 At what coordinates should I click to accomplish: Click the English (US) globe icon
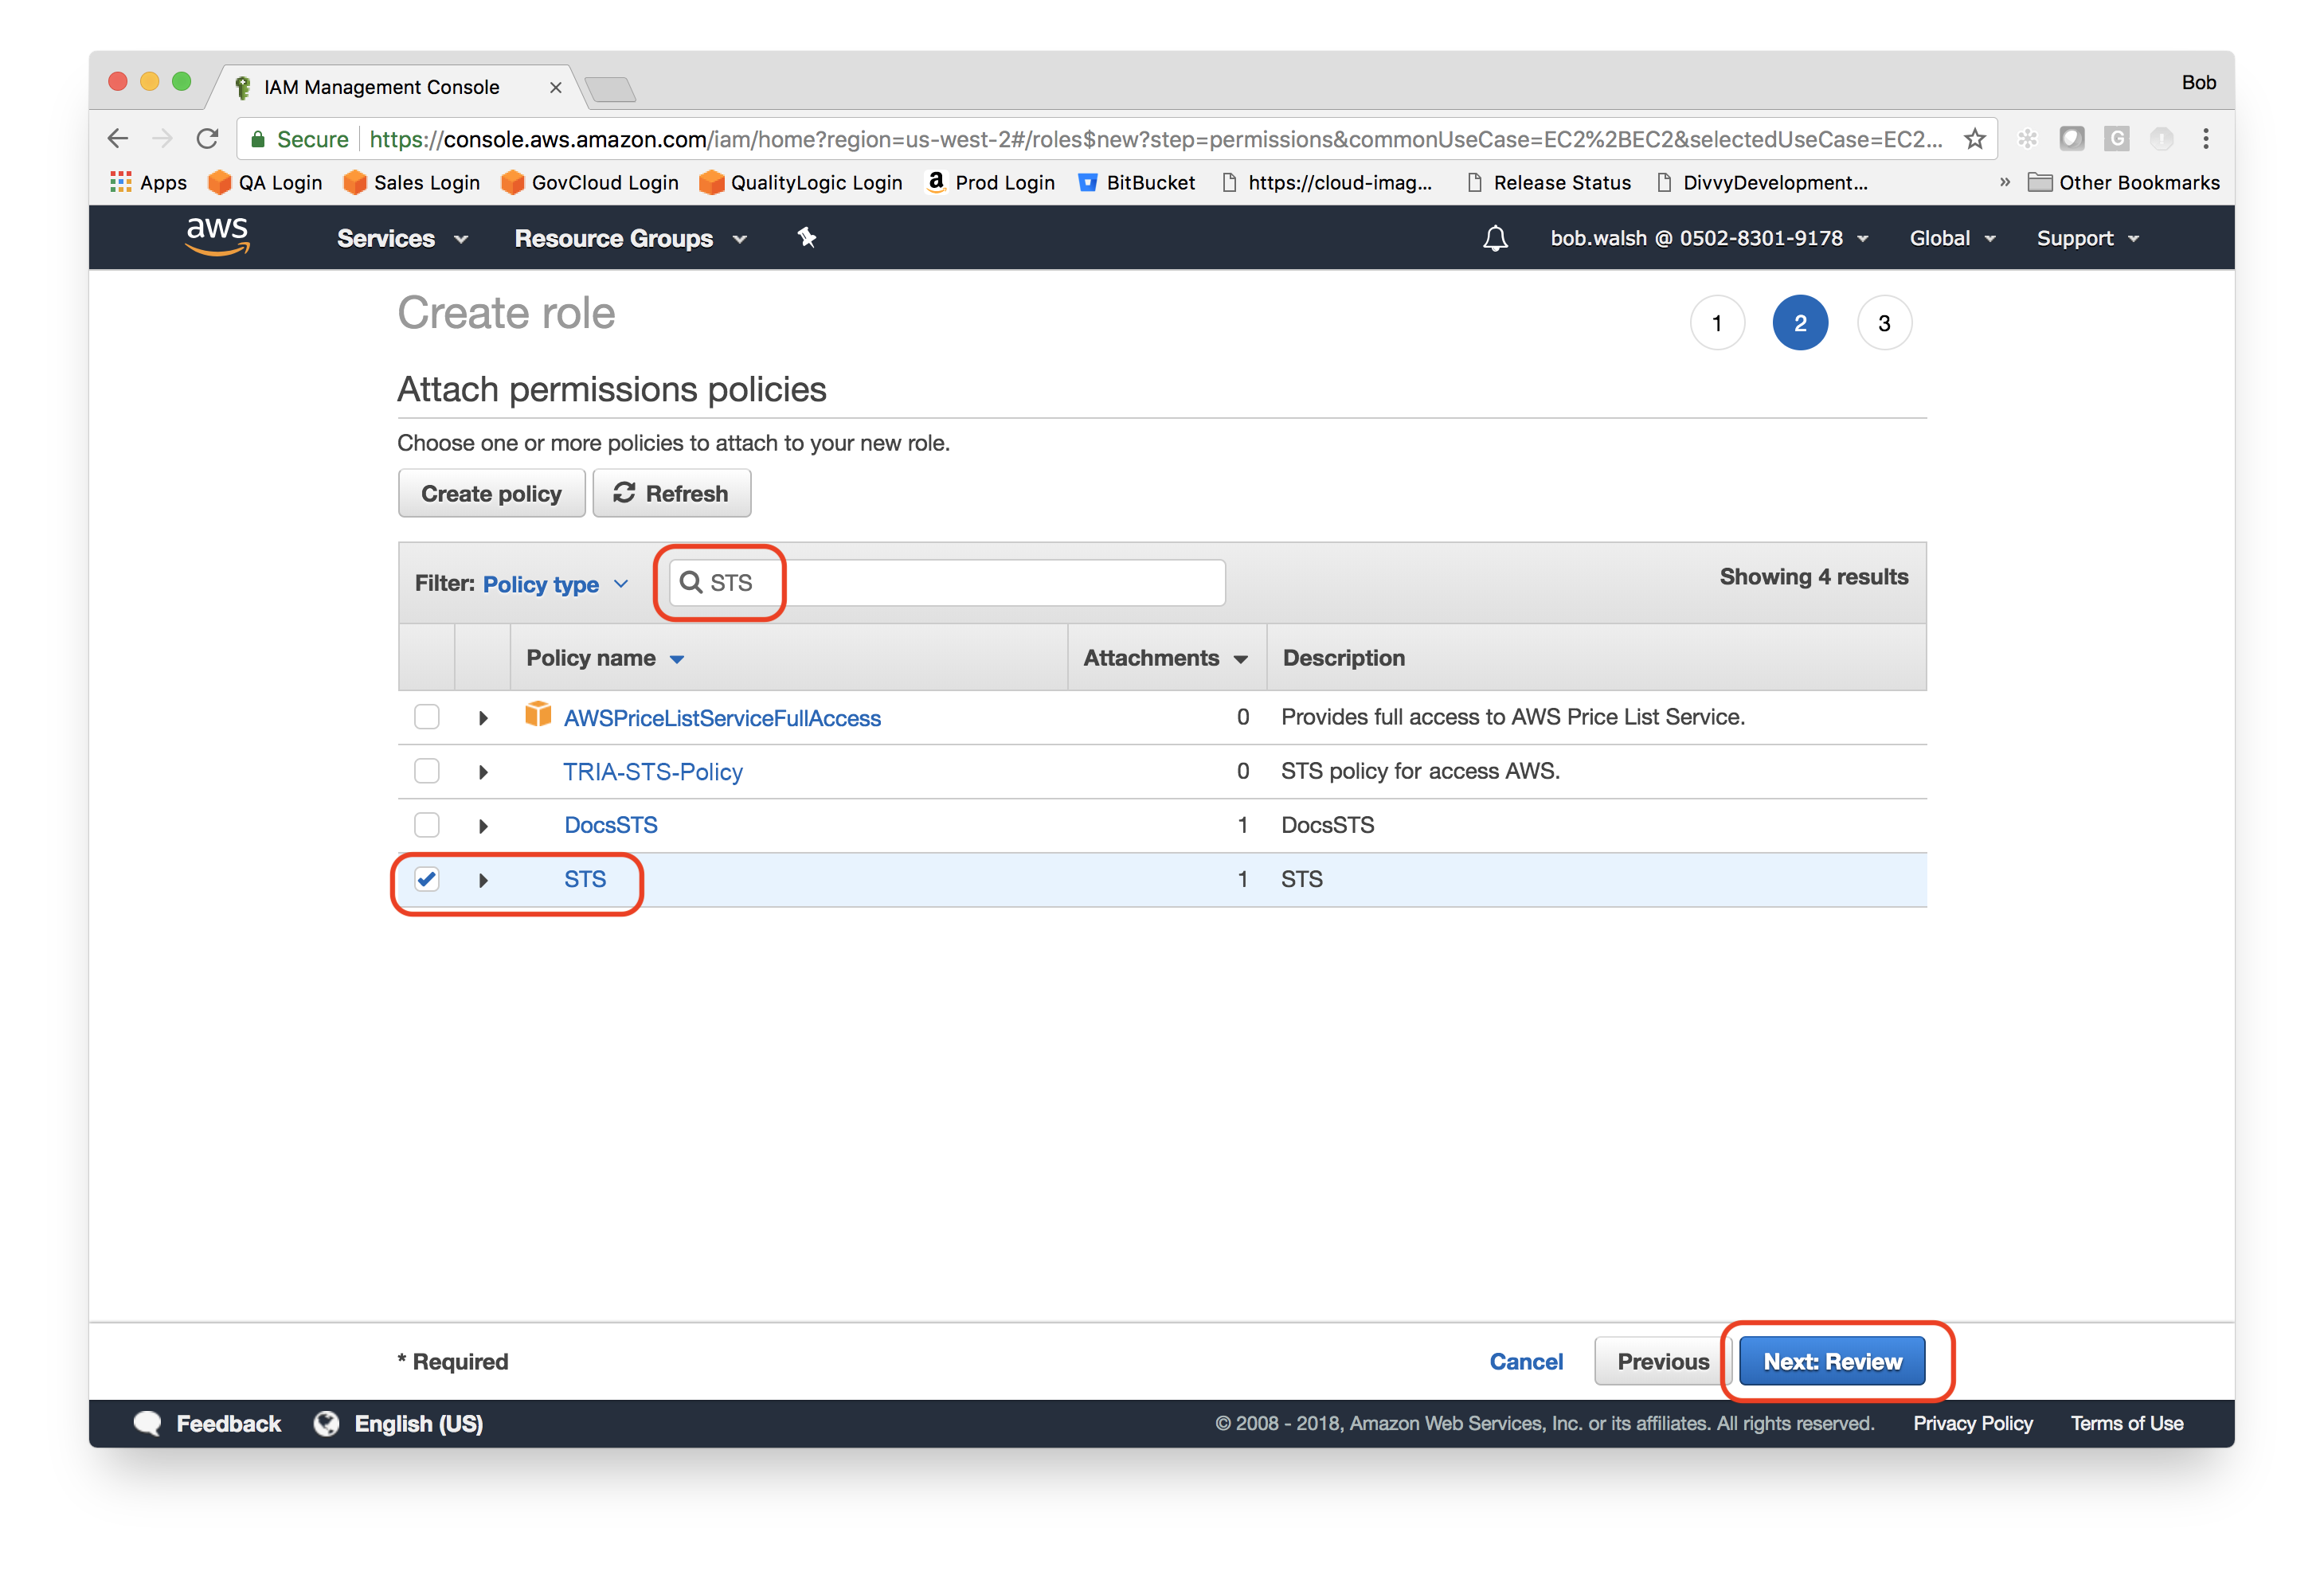[326, 1423]
